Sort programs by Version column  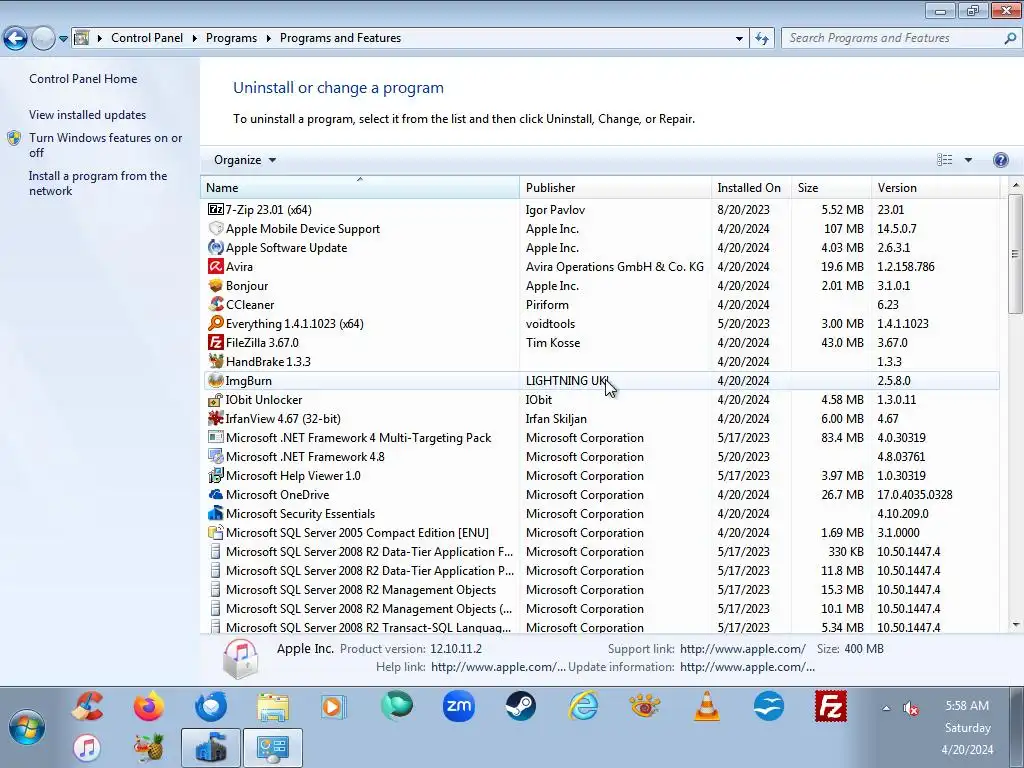coord(935,187)
